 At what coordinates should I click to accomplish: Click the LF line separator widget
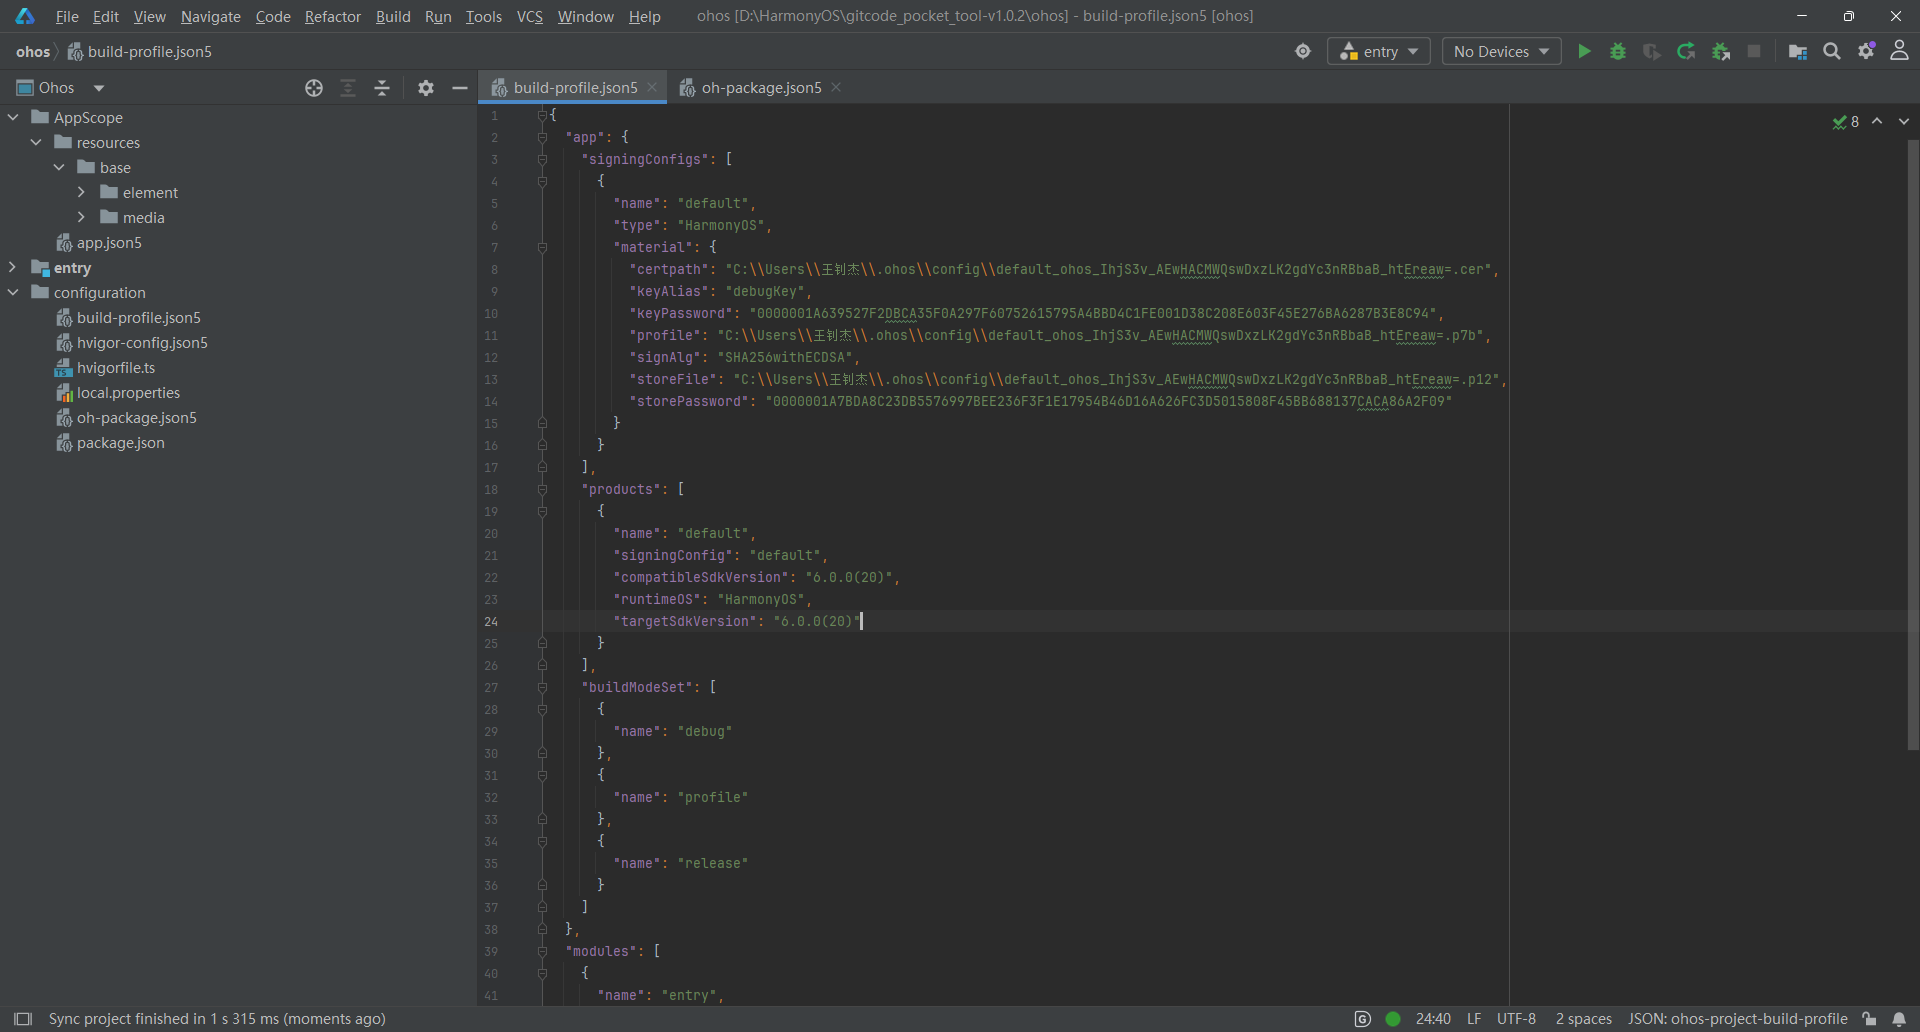(x=1474, y=1019)
